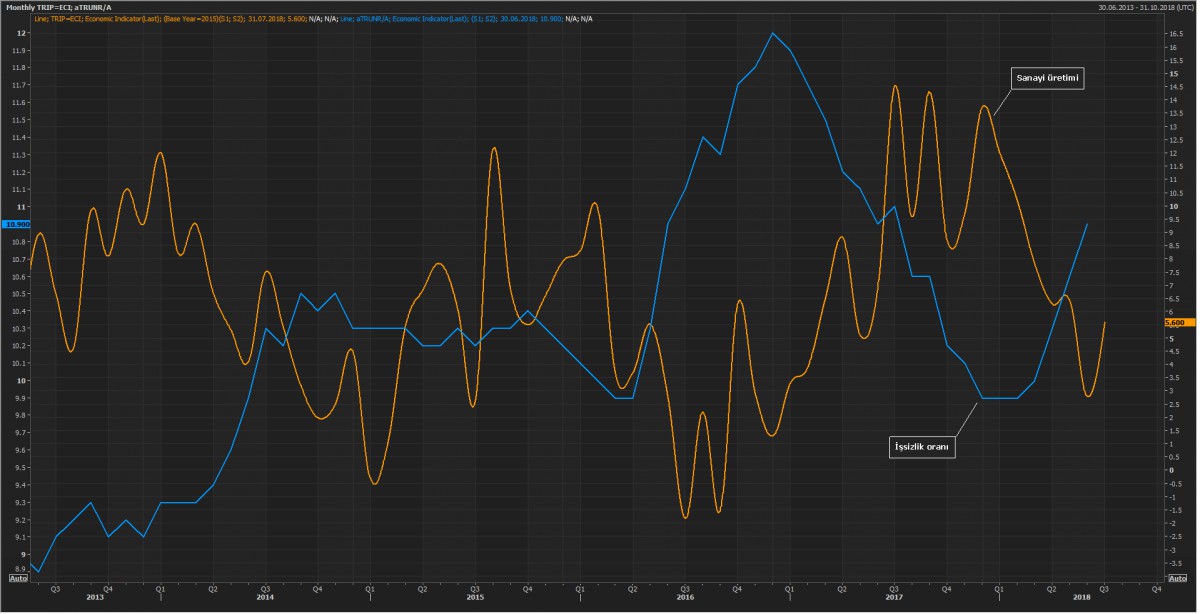The width and height of the screenshot is (1200, 614).
Task: Click the blue 10.900 last-value tag
Action: tap(17, 225)
